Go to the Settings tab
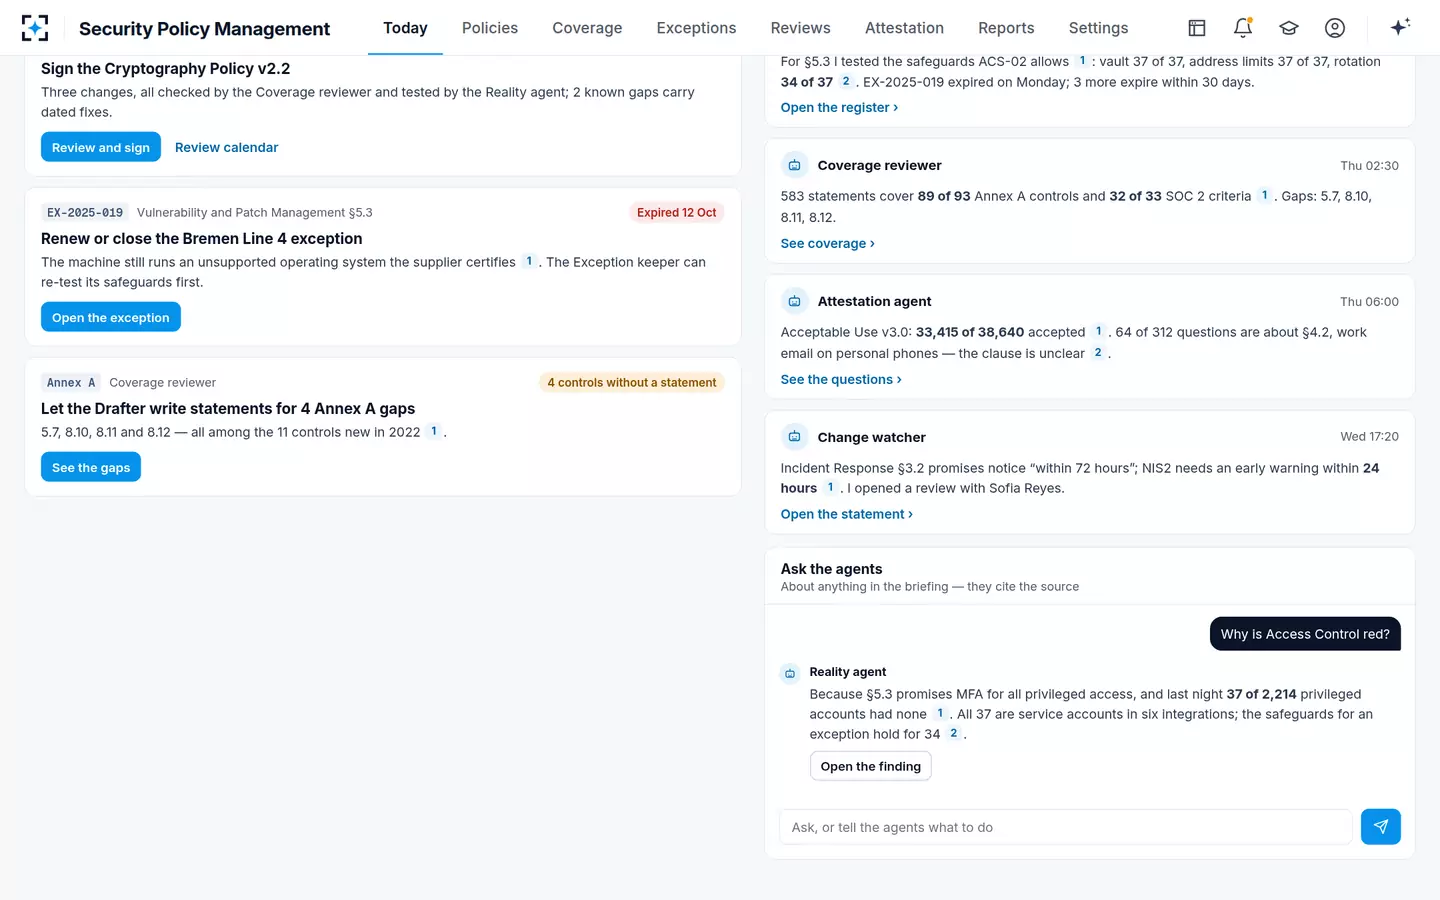 pyautogui.click(x=1098, y=28)
